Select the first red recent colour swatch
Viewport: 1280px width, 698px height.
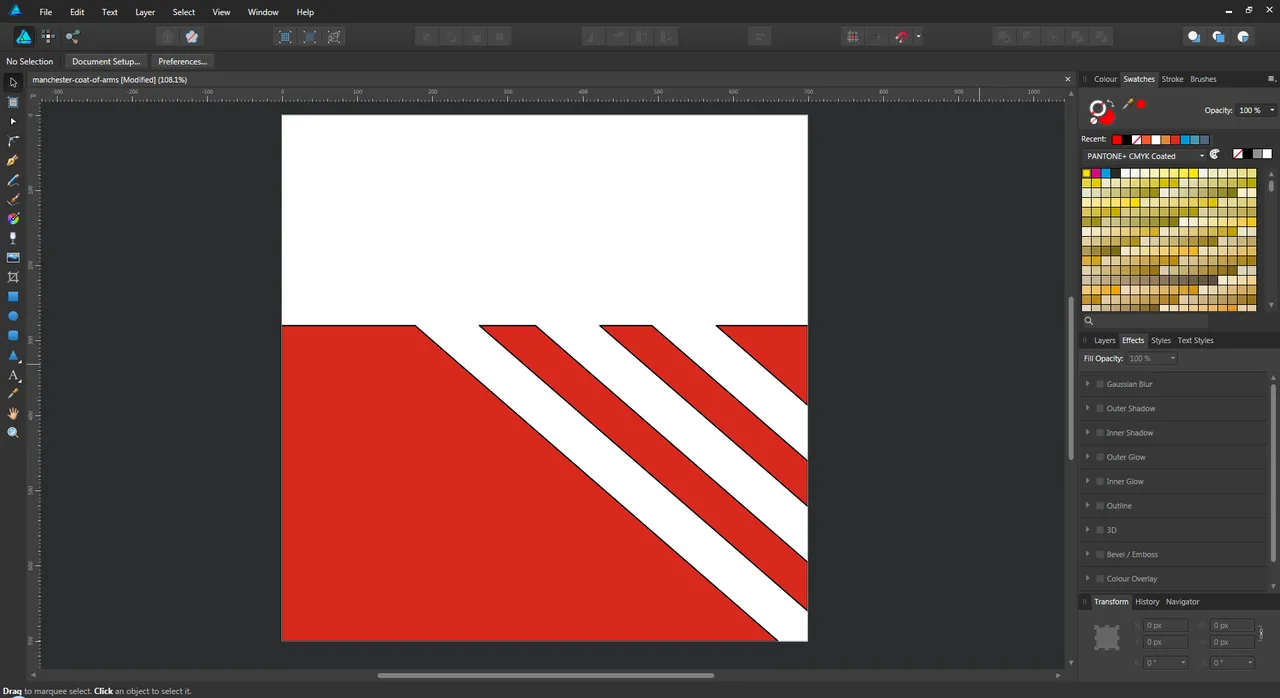point(1117,140)
